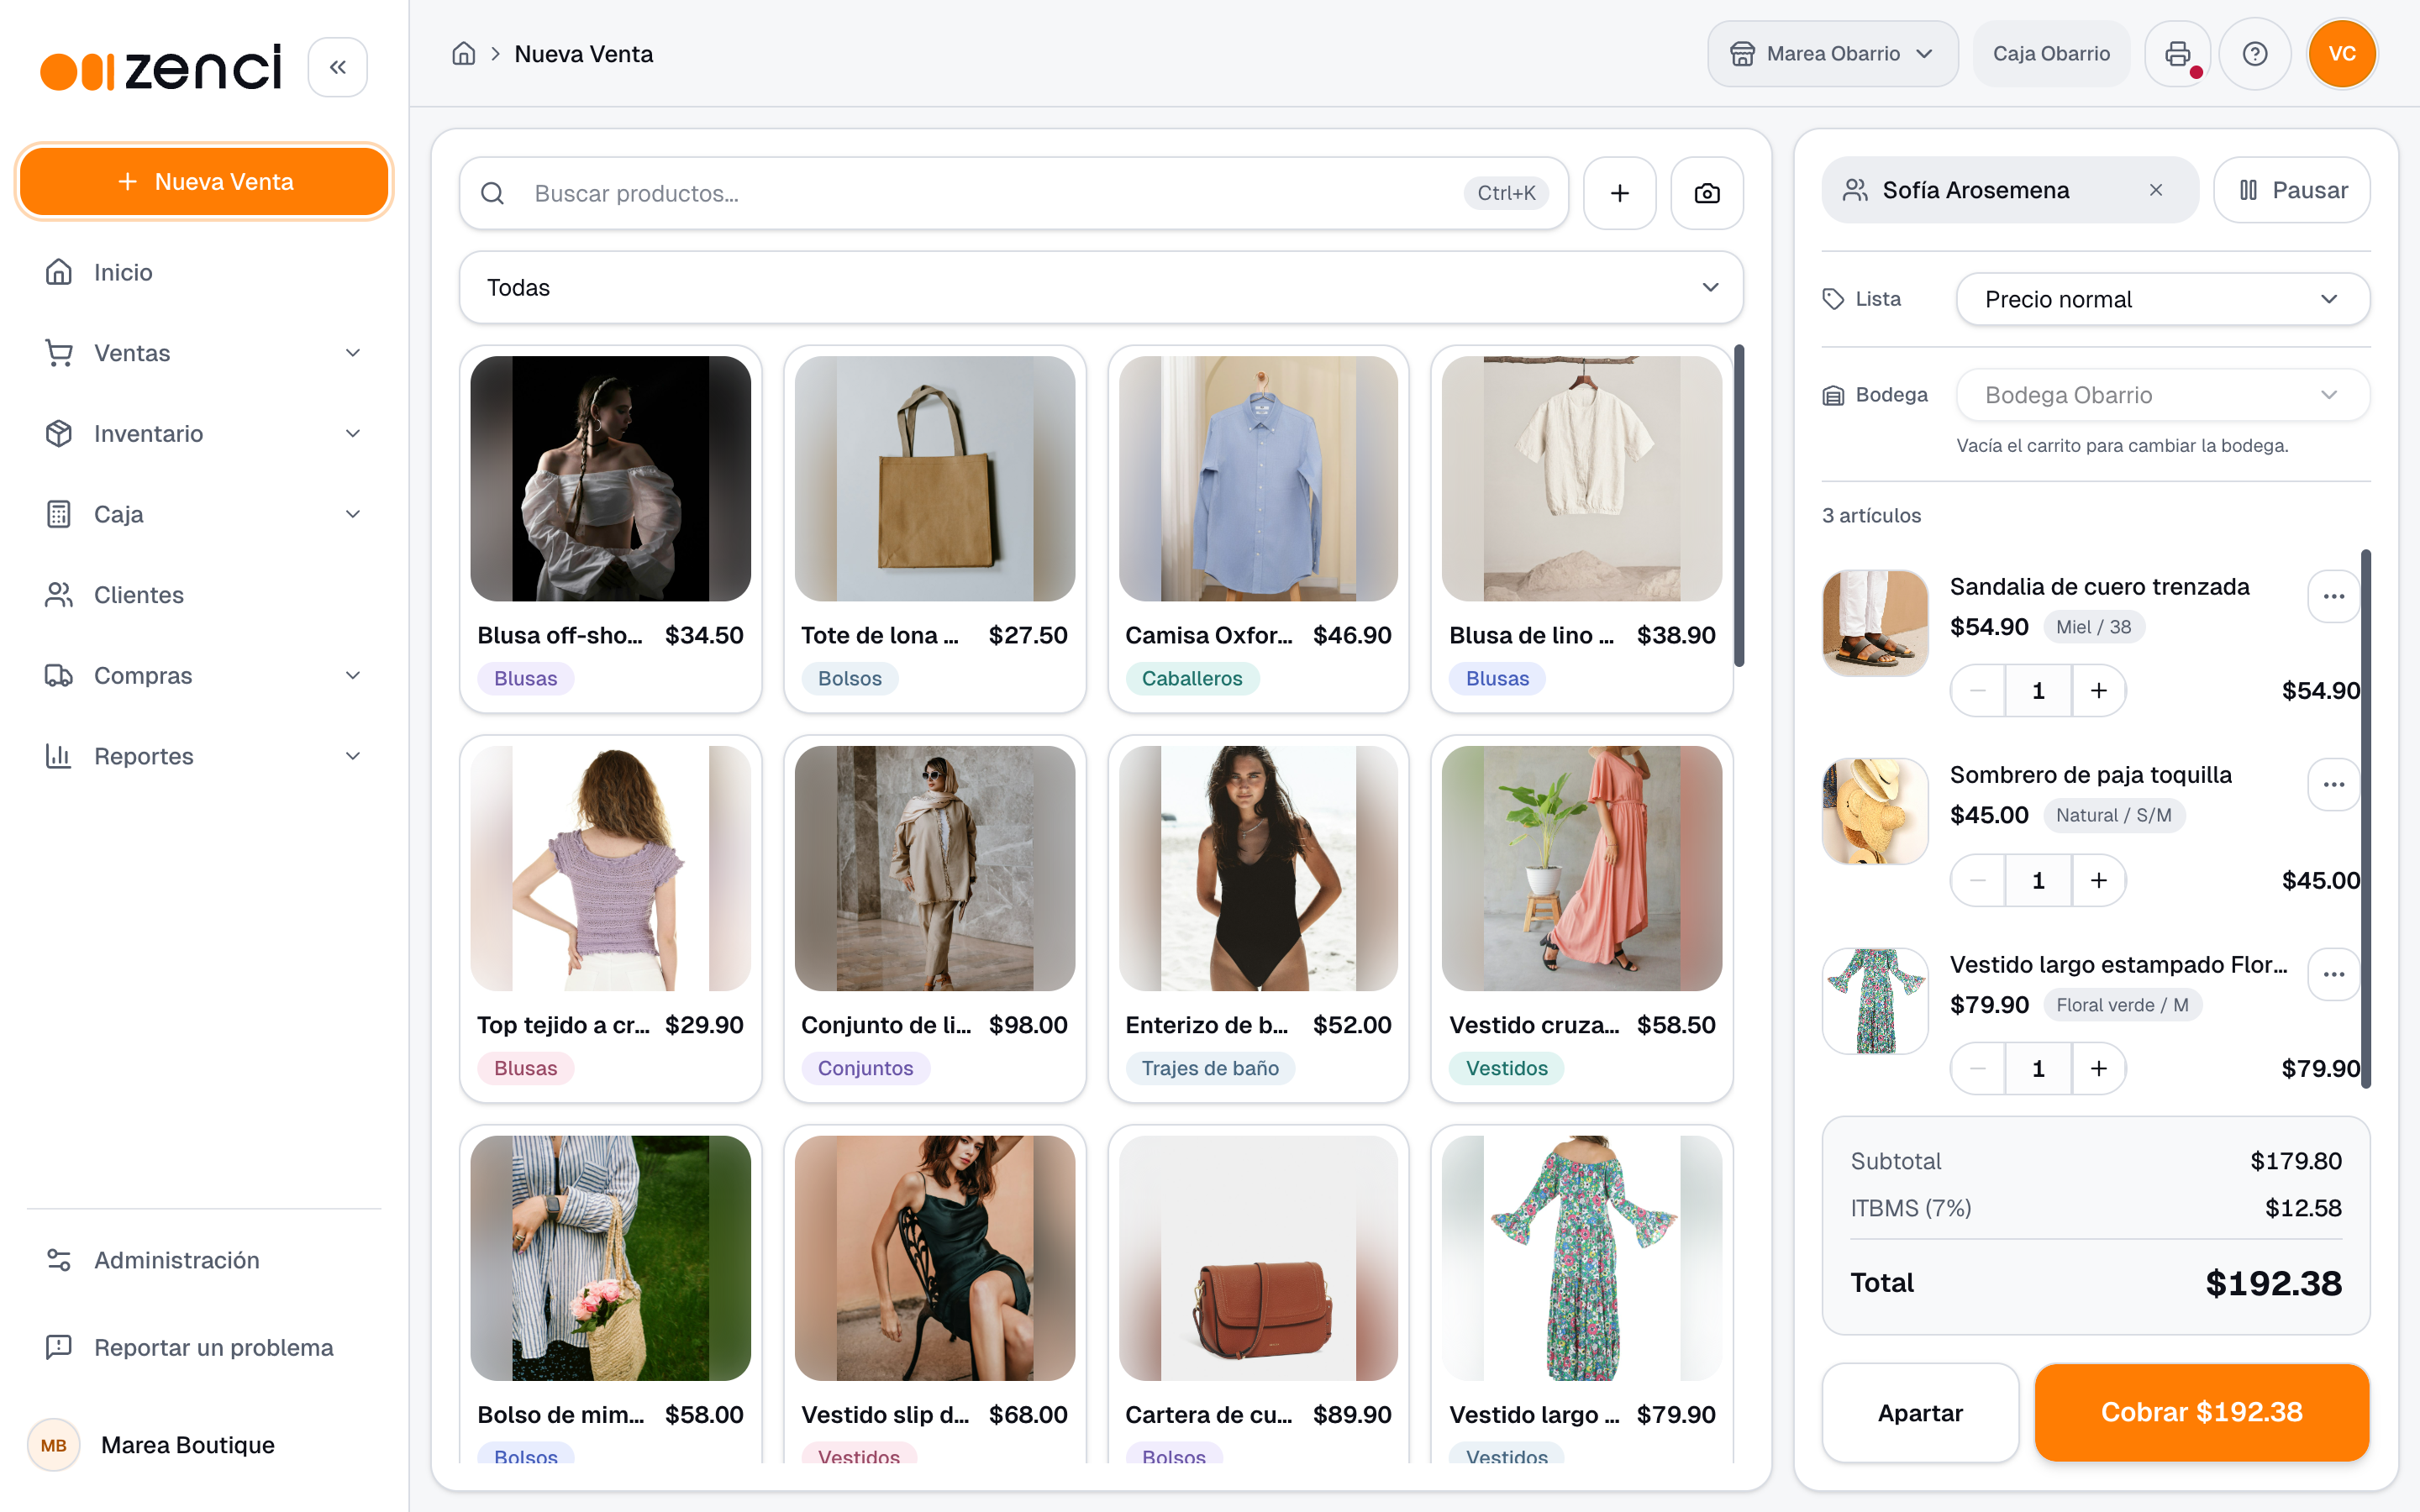This screenshot has height=1512, width=2420.
Task: Open Reportar un problema
Action: point(204,1348)
